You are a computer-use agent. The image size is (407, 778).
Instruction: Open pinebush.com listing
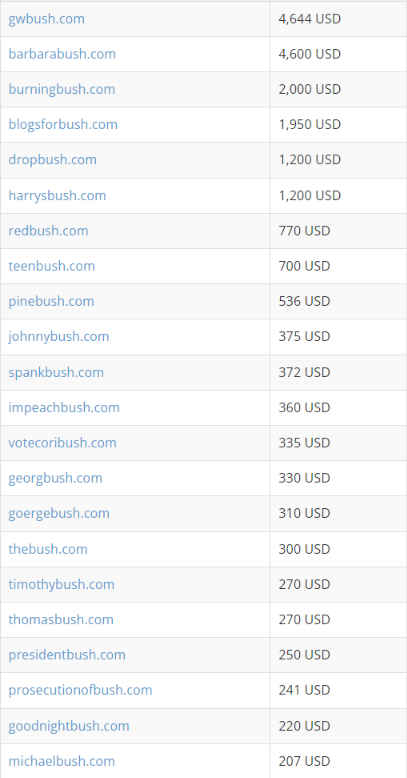pyautogui.click(x=51, y=301)
